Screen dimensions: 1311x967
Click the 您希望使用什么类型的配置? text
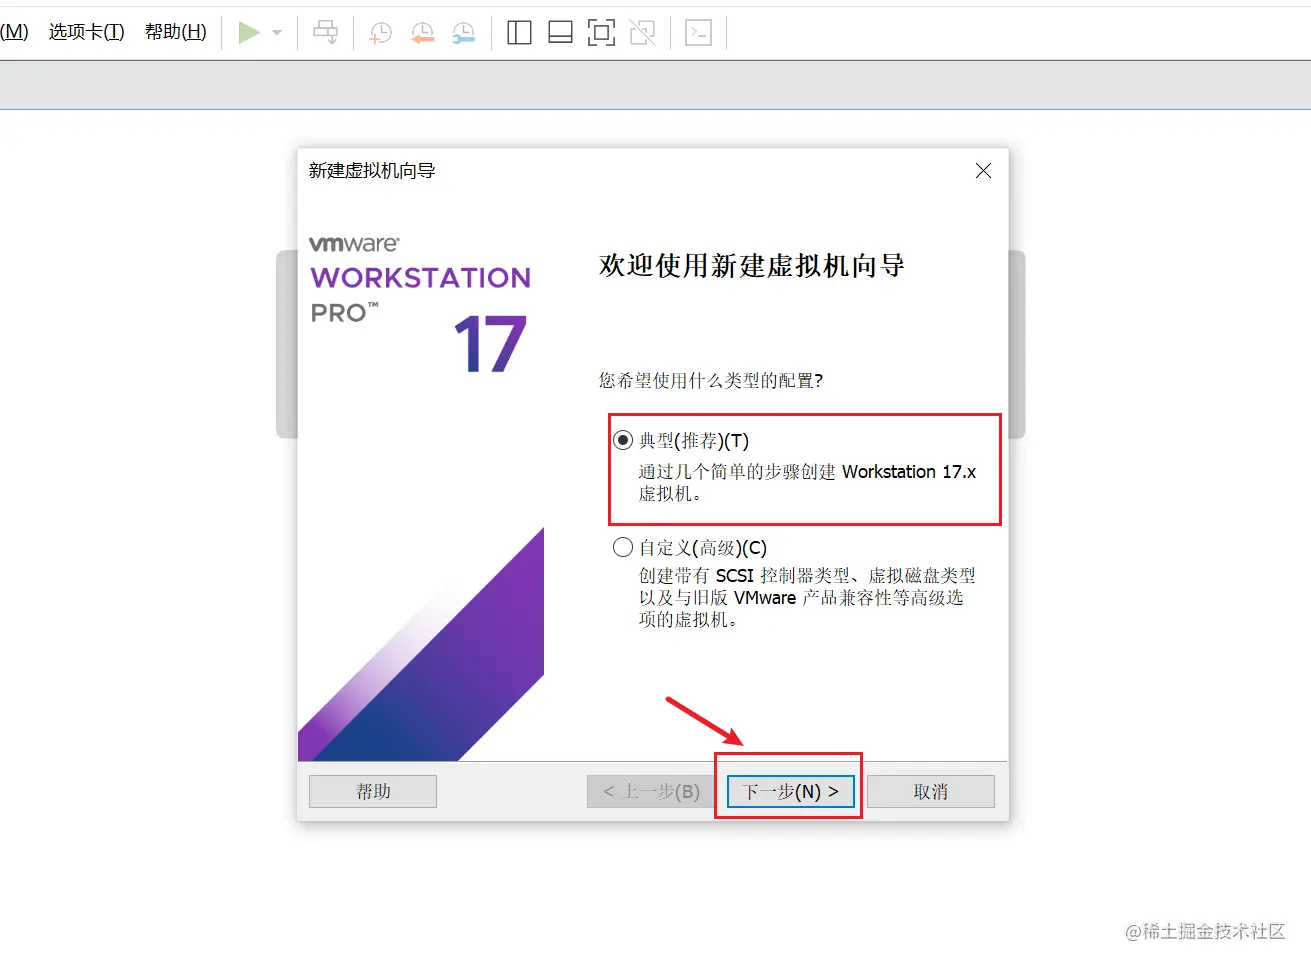711,380
